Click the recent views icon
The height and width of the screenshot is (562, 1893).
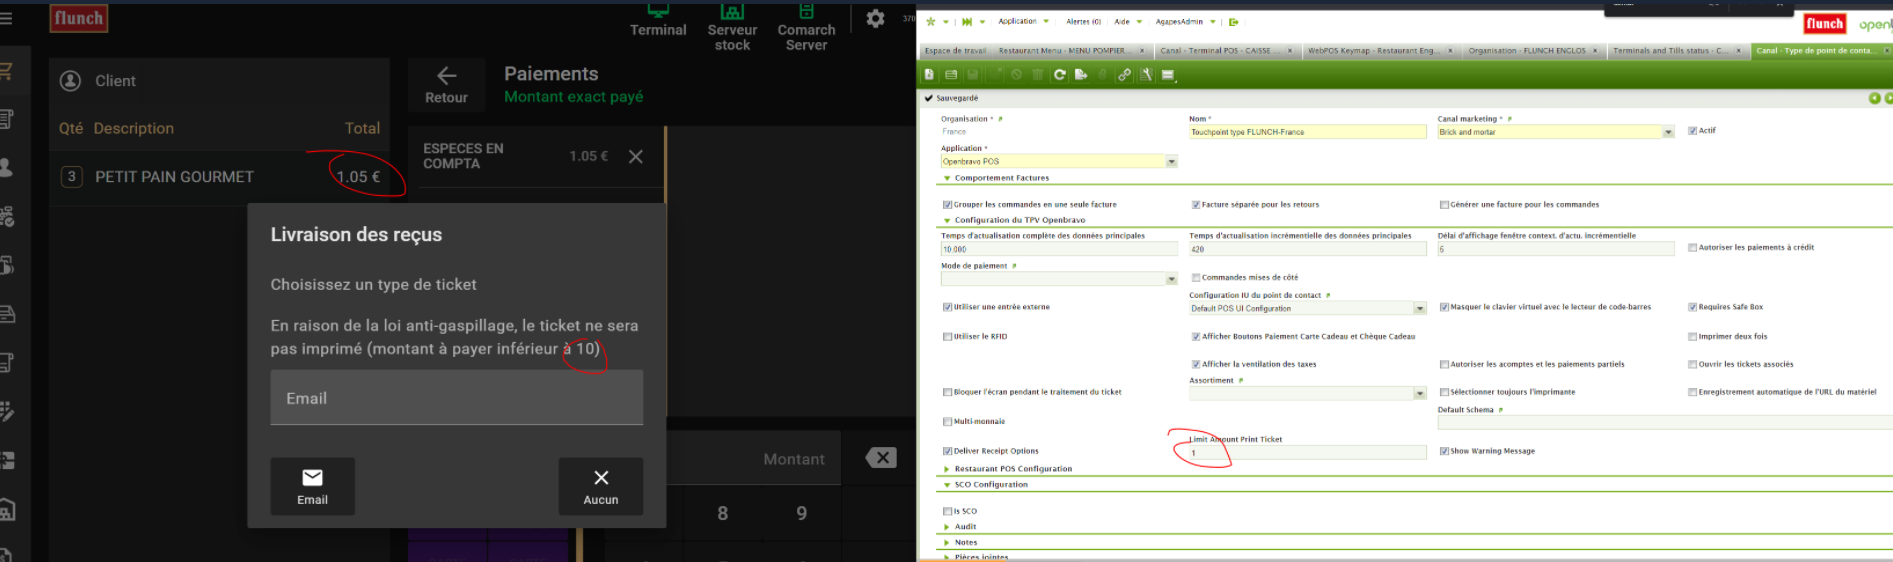tap(967, 21)
